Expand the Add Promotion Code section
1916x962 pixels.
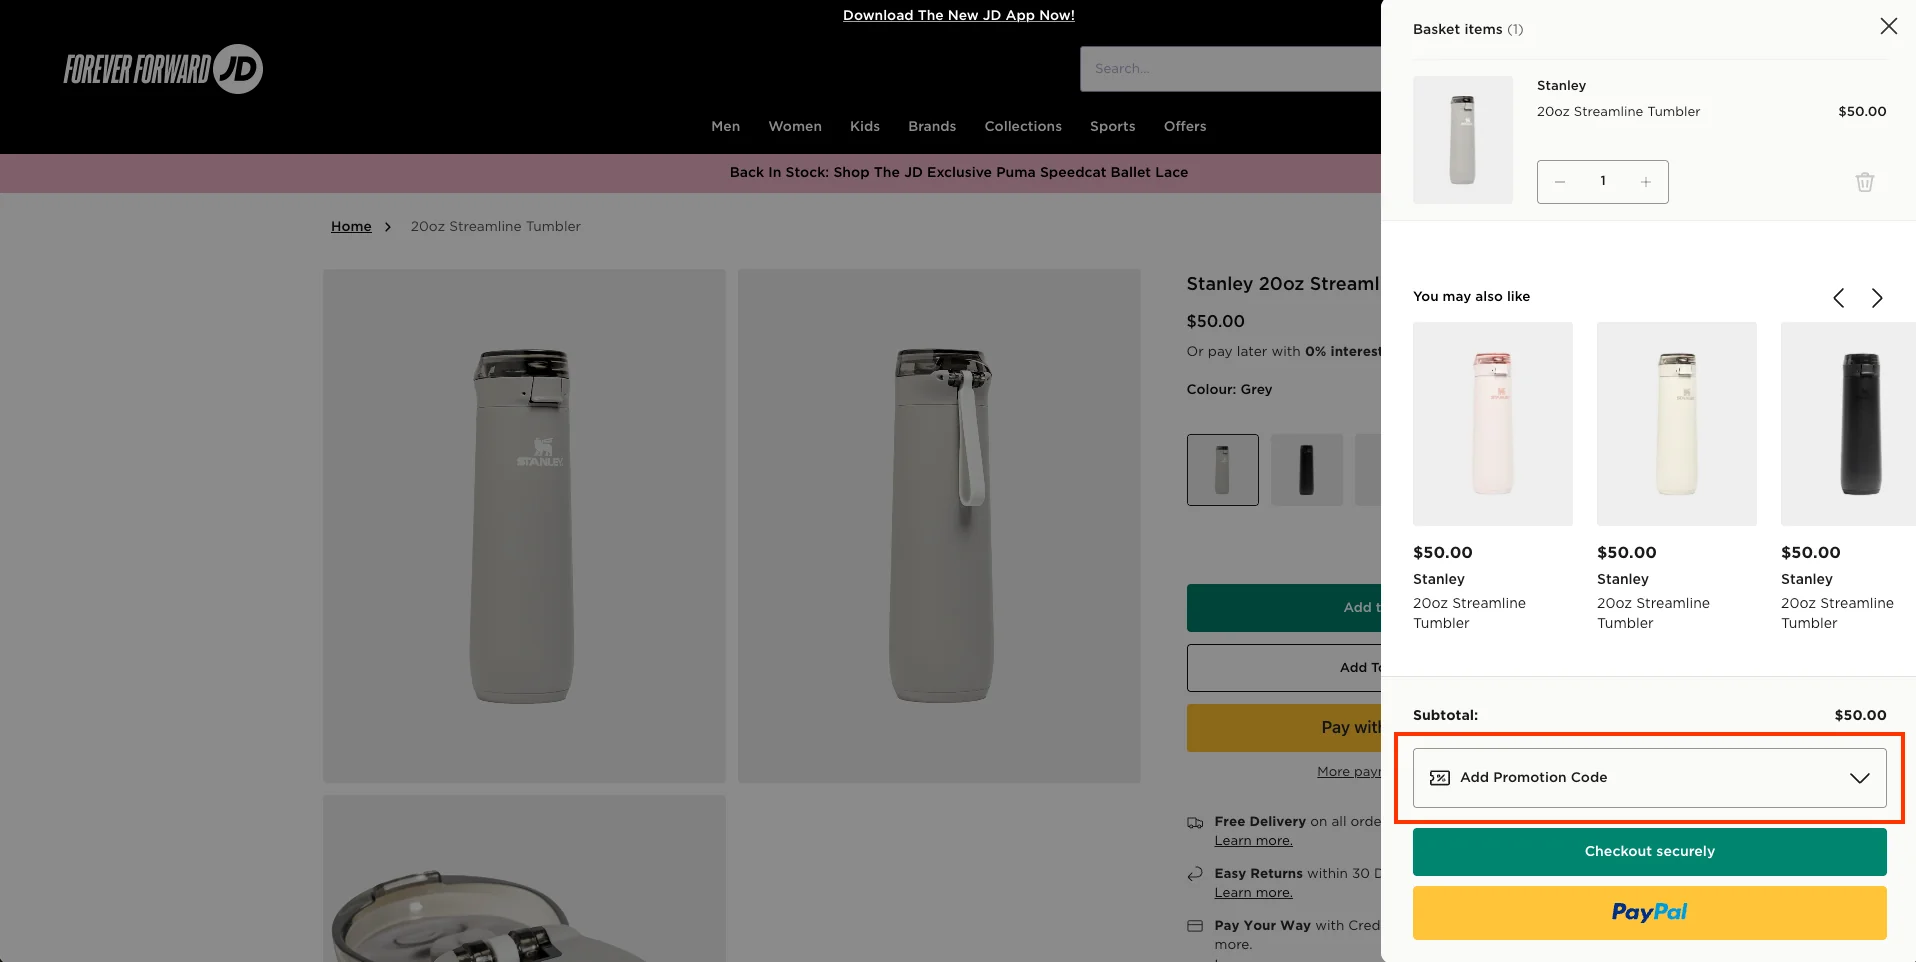coord(1650,778)
